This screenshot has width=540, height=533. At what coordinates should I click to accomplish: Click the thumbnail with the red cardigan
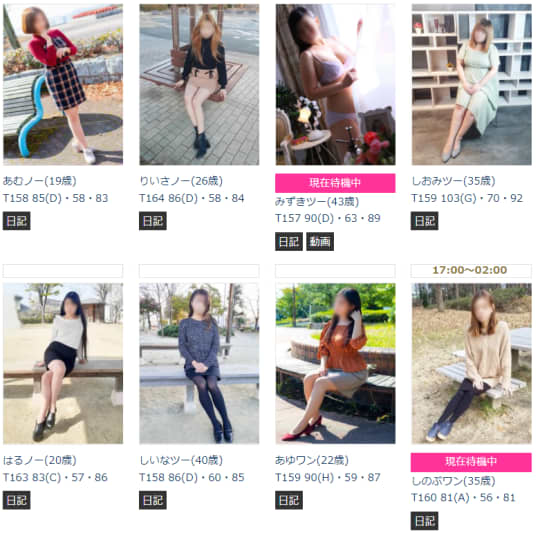[x=63, y=85]
